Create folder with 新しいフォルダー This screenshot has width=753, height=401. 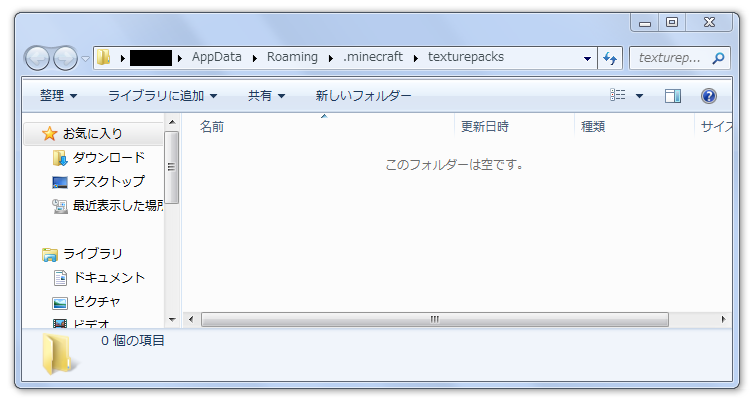(363, 96)
